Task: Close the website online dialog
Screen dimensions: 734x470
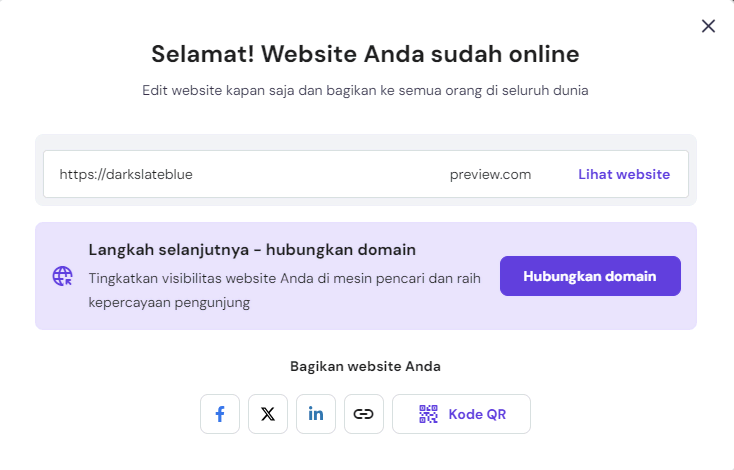Action: click(x=708, y=26)
